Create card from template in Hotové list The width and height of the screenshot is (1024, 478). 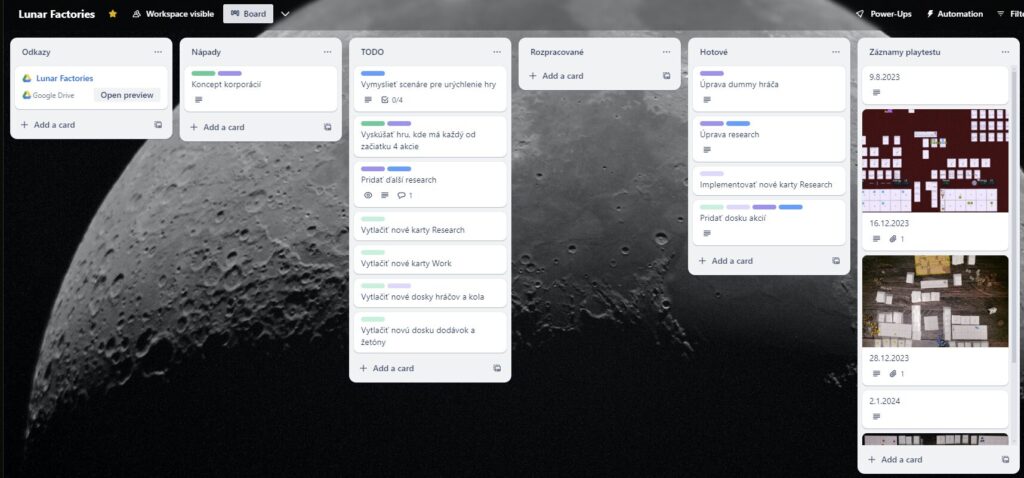[x=836, y=261]
